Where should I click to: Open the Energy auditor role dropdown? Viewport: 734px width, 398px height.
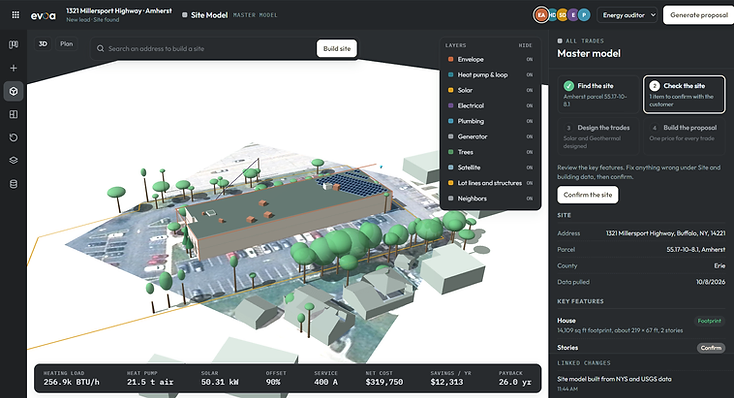[x=628, y=15]
